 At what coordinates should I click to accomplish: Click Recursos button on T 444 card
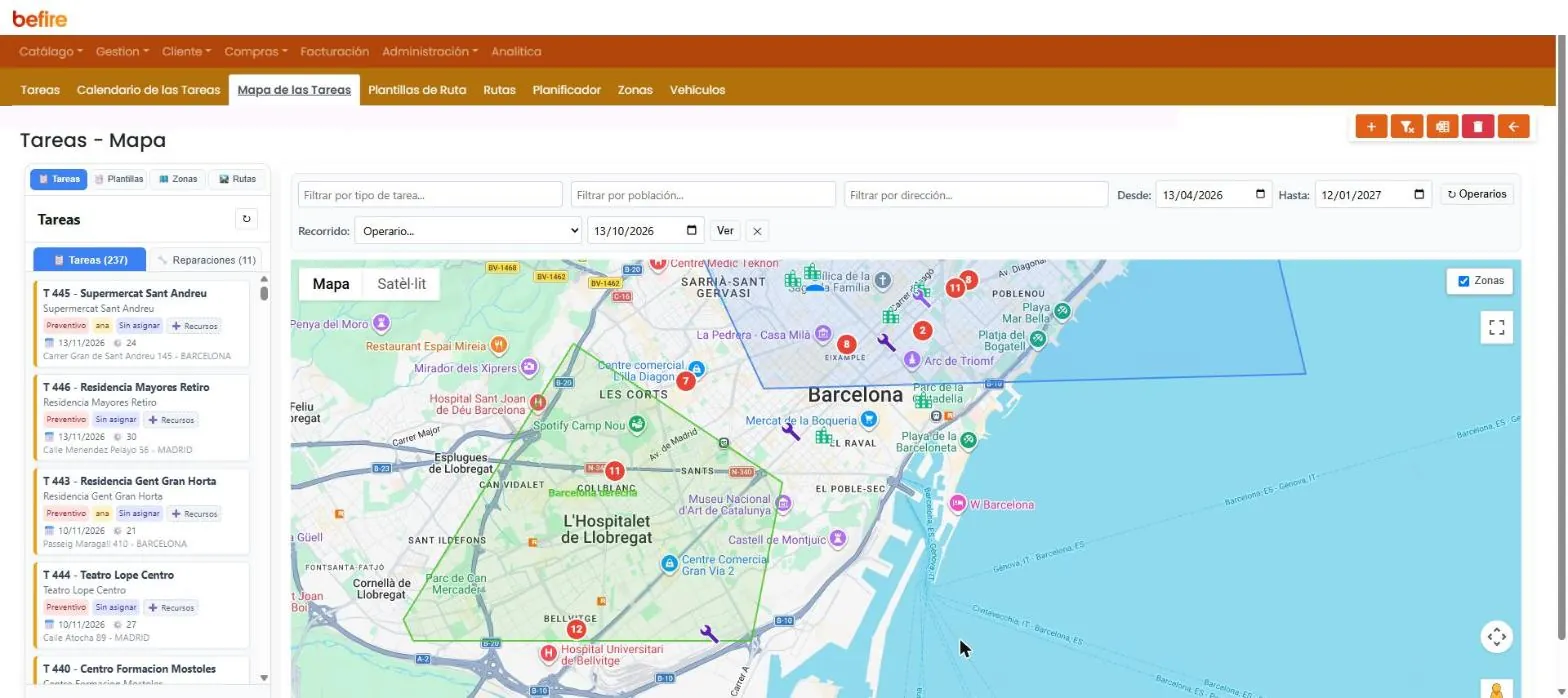tap(170, 608)
